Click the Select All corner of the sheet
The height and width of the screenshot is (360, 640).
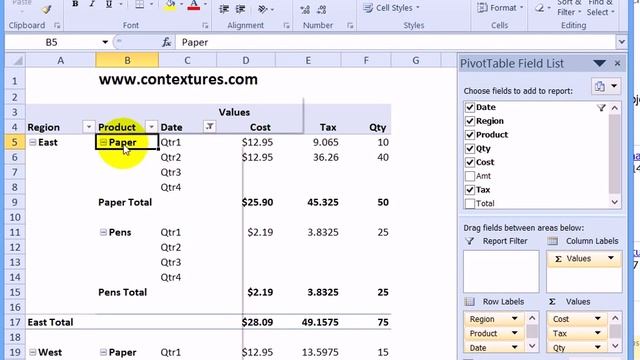(x=16, y=60)
